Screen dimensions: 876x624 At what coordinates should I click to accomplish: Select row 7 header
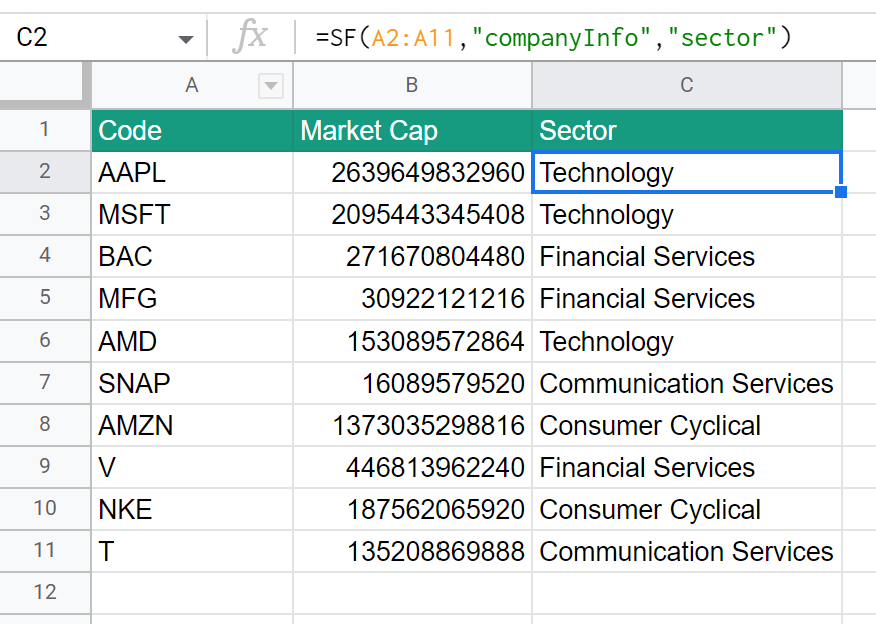(x=45, y=383)
